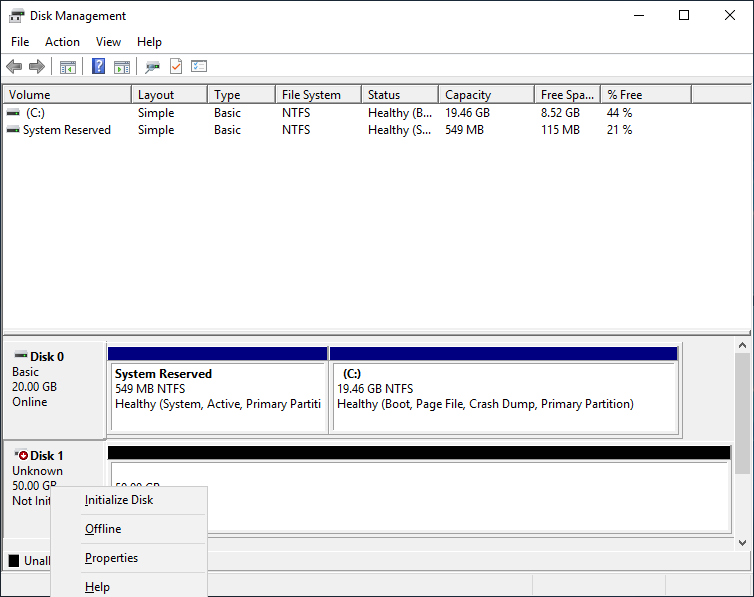Click the 19.46 GB capacity cell
754x597 pixels.
pos(467,113)
